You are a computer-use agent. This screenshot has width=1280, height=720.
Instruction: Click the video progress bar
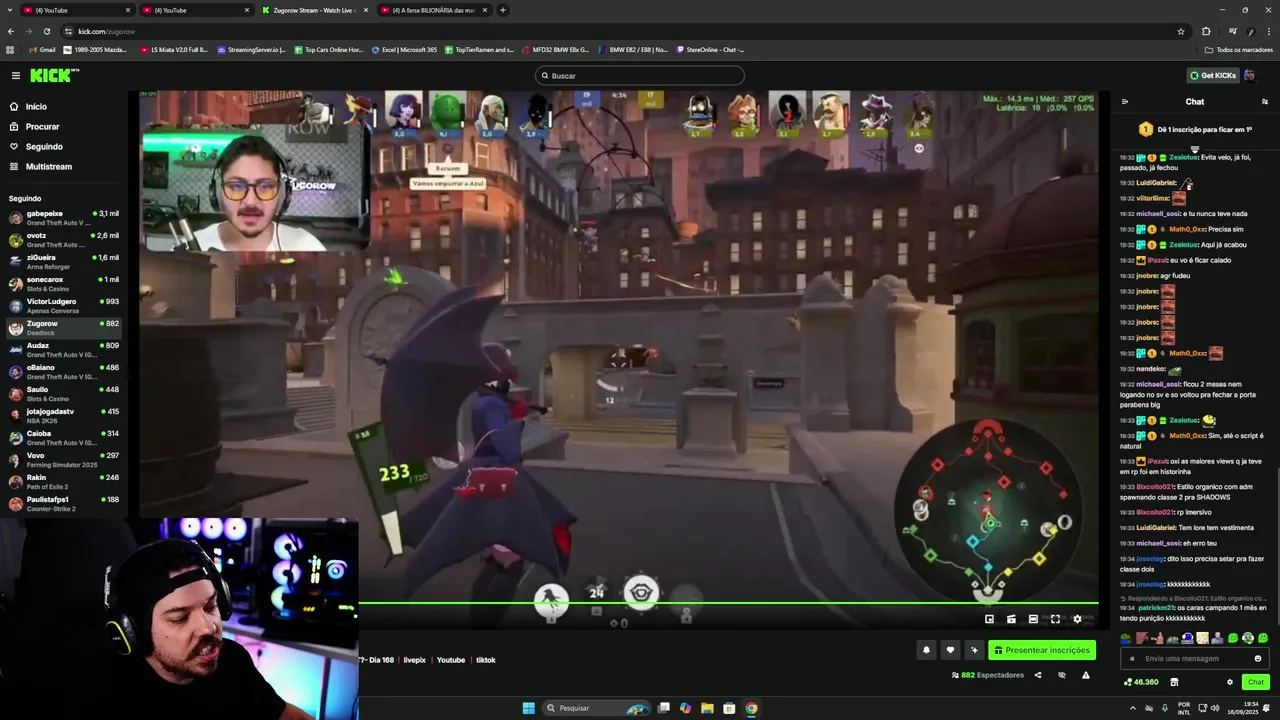[x=728, y=603]
